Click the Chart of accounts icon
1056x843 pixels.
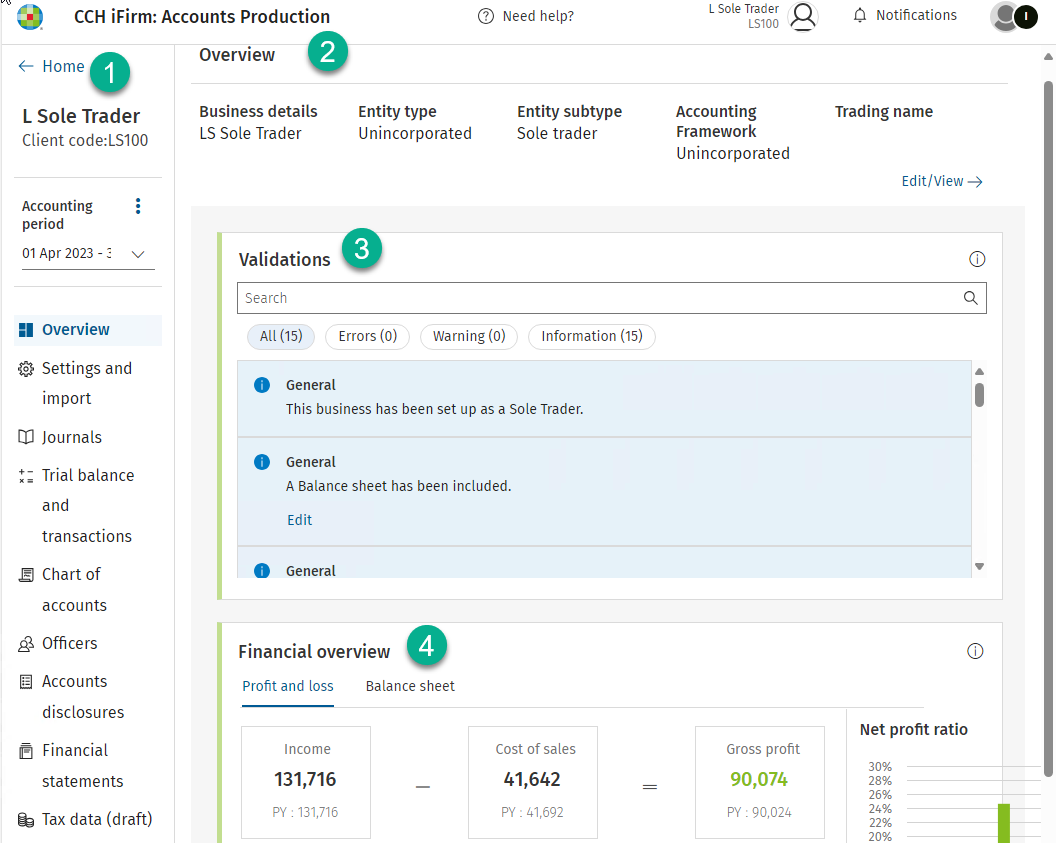coord(26,574)
